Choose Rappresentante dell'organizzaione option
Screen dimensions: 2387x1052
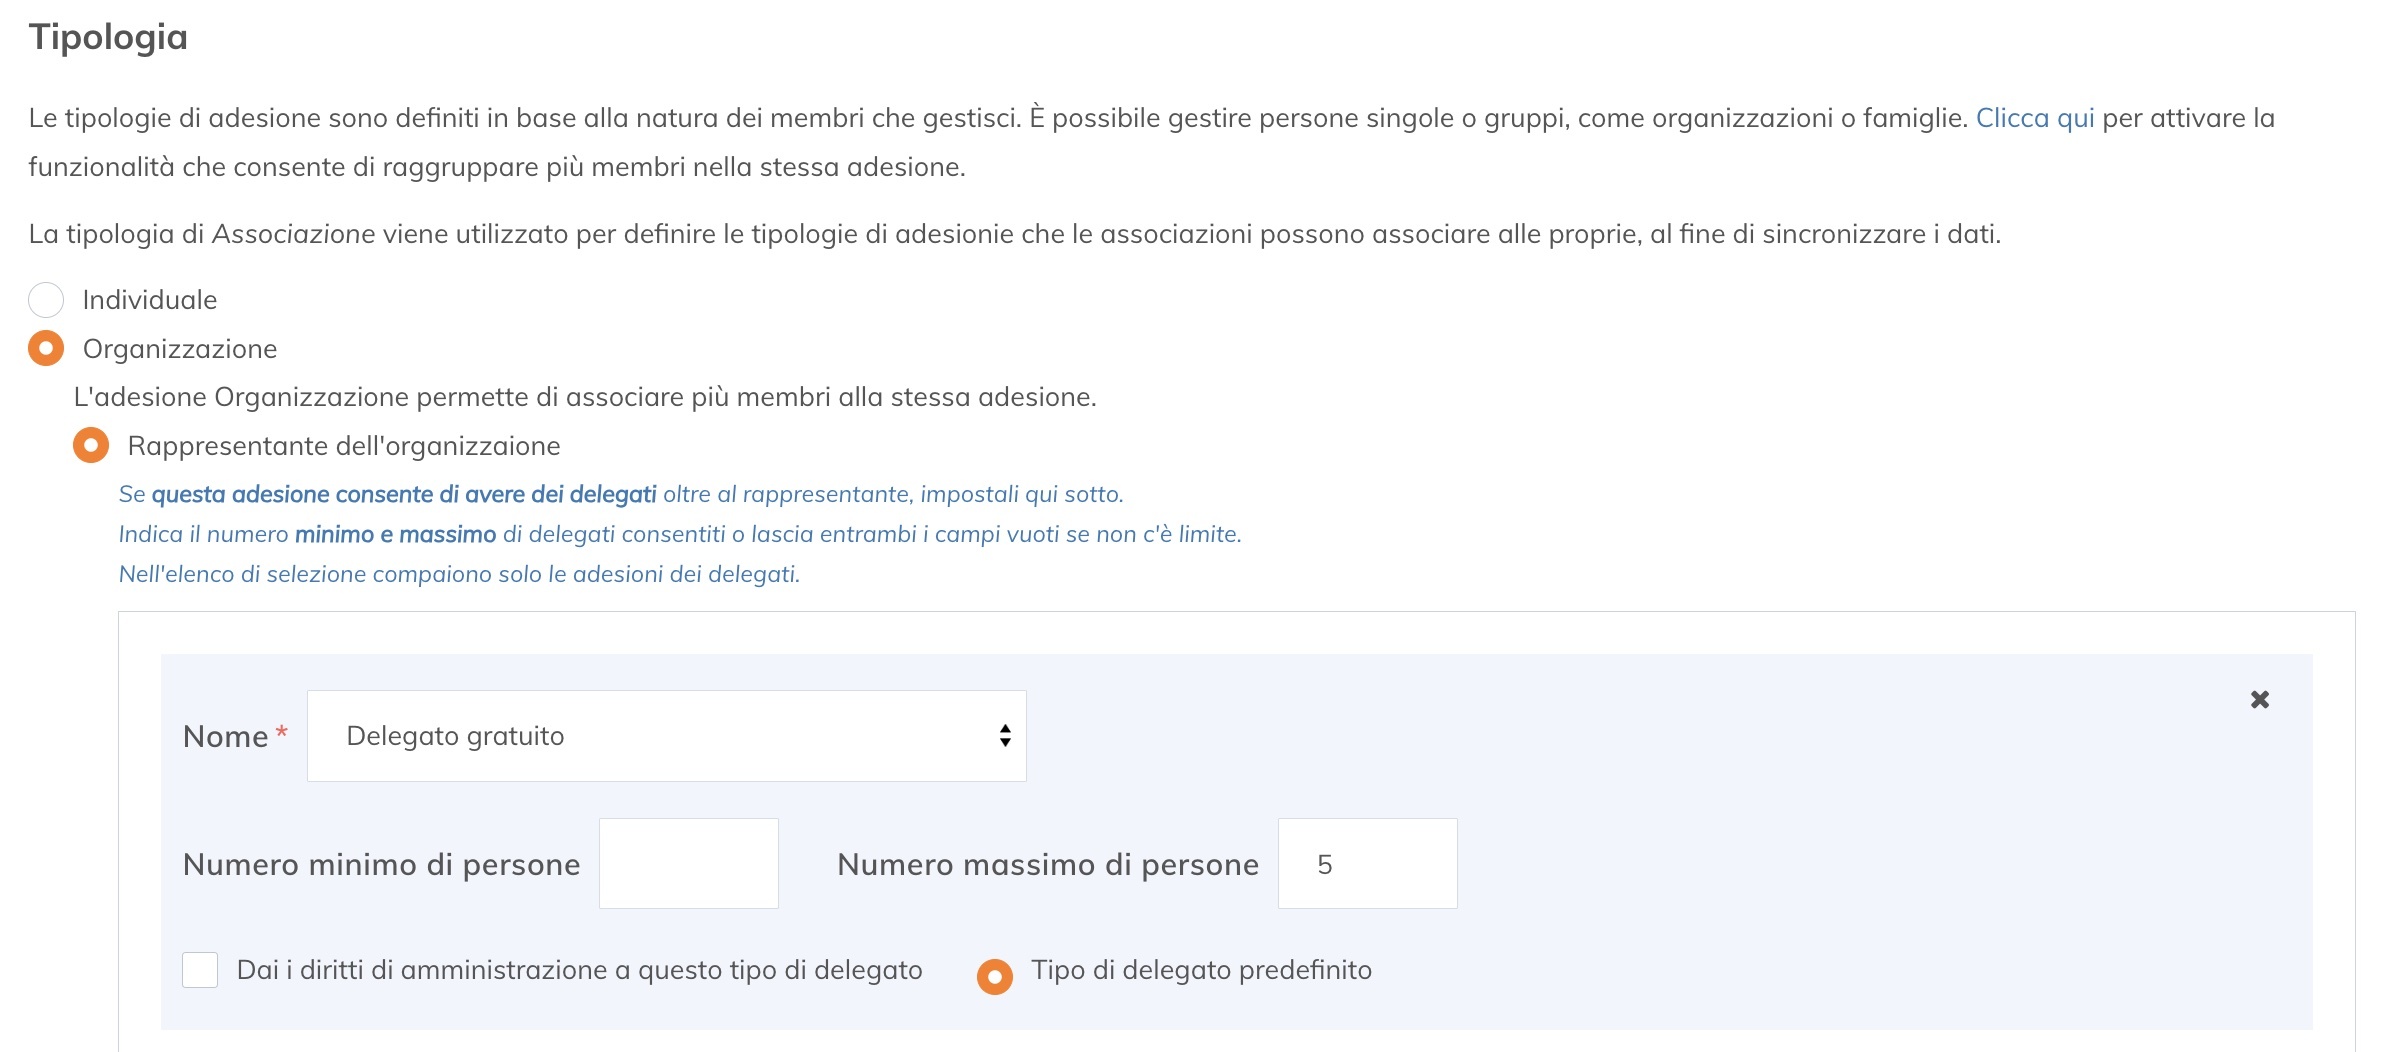[93, 446]
